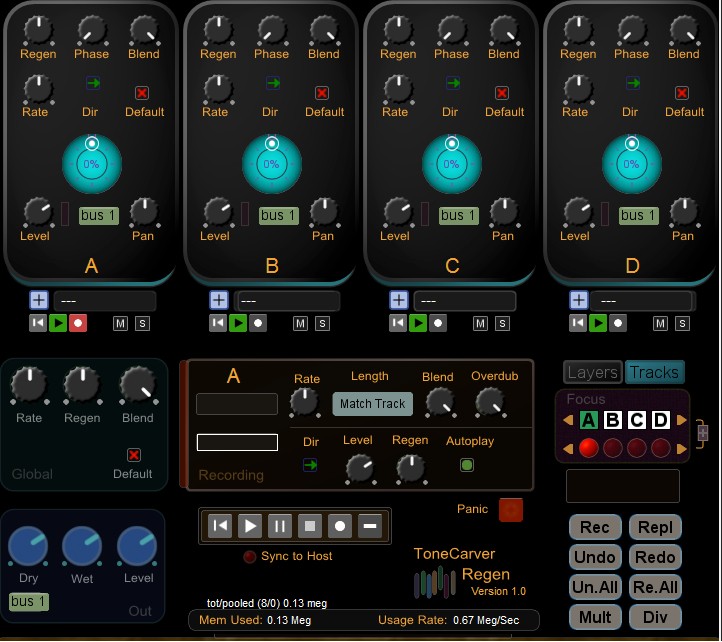Solo track B with S button
This screenshot has width=722, height=642.
coord(322,324)
